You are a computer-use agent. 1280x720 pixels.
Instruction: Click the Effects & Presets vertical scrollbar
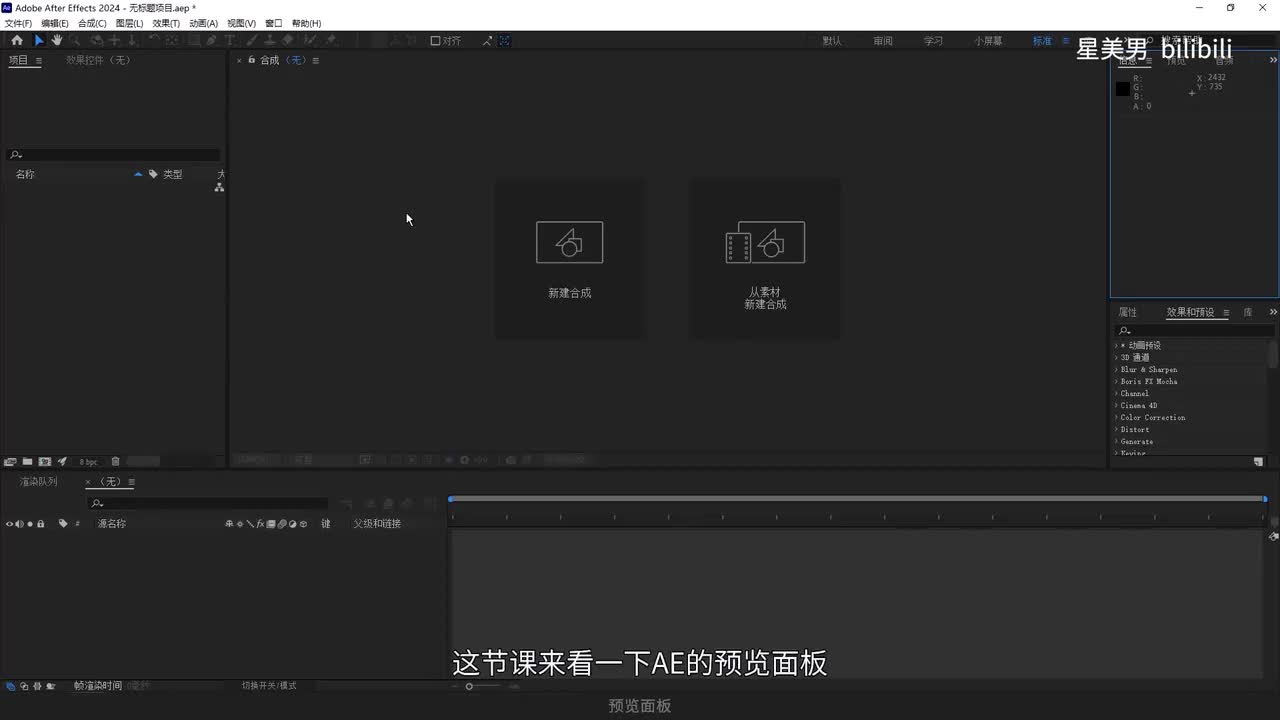1272,355
